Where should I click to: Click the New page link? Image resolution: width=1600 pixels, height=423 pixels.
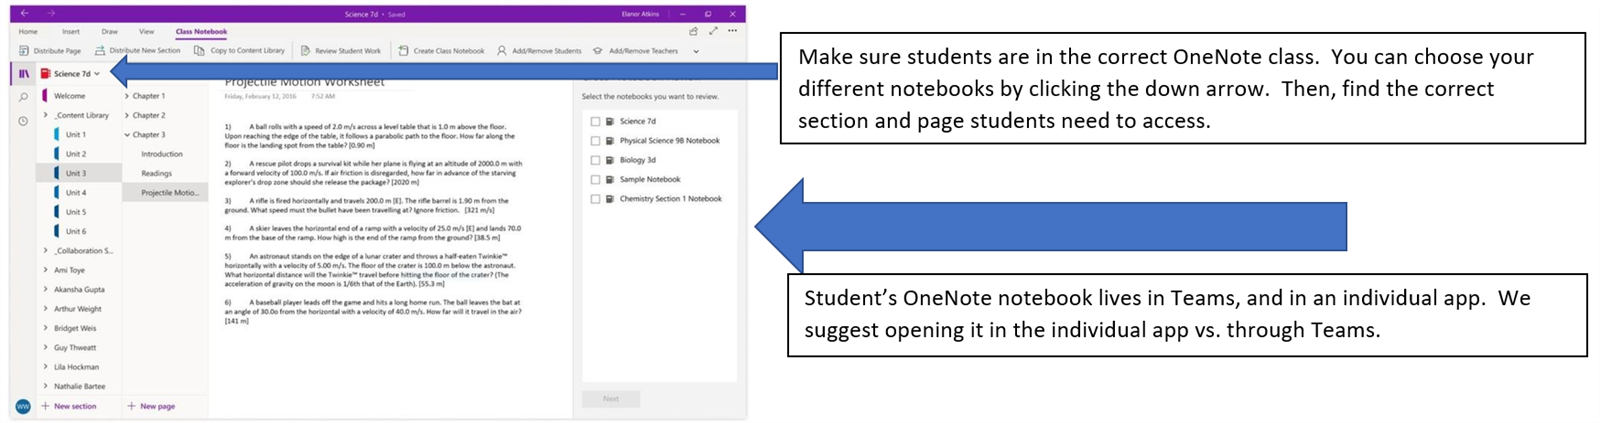[151, 406]
